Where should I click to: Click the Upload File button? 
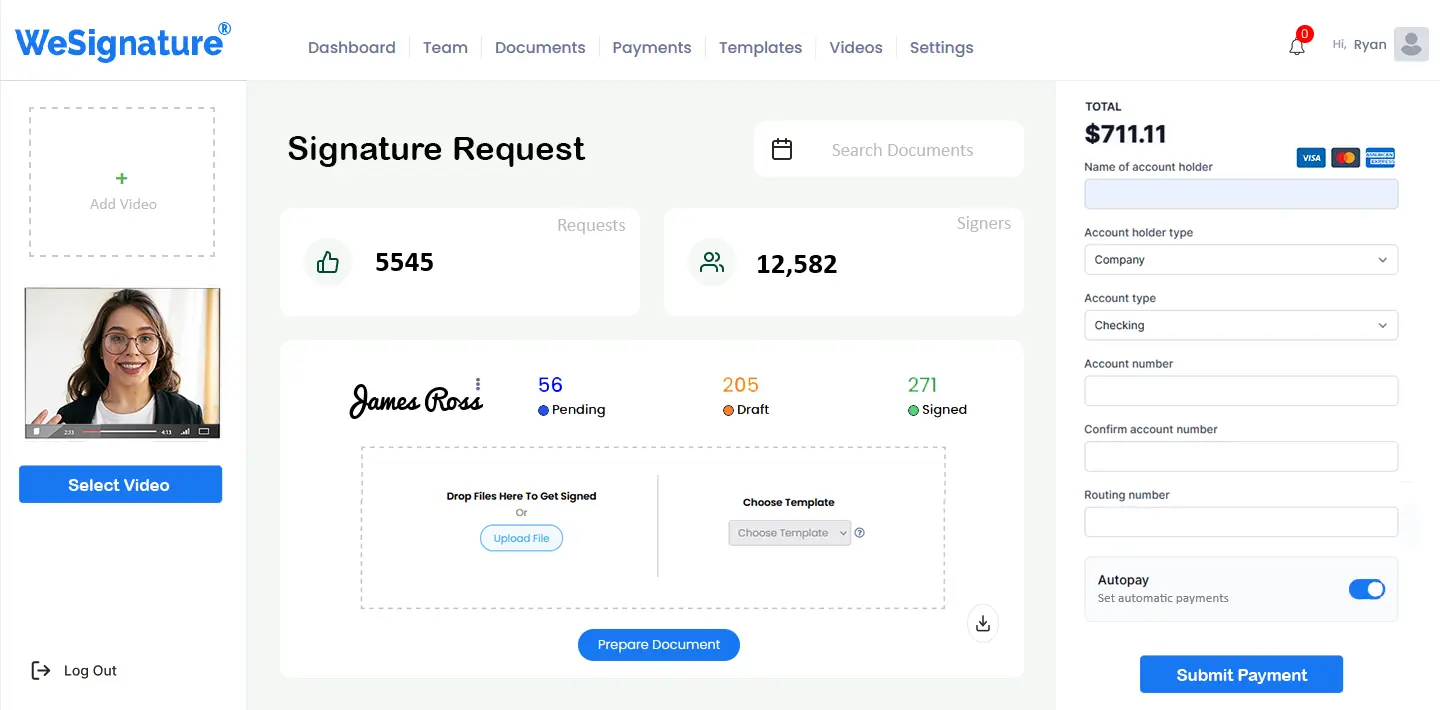(x=521, y=538)
